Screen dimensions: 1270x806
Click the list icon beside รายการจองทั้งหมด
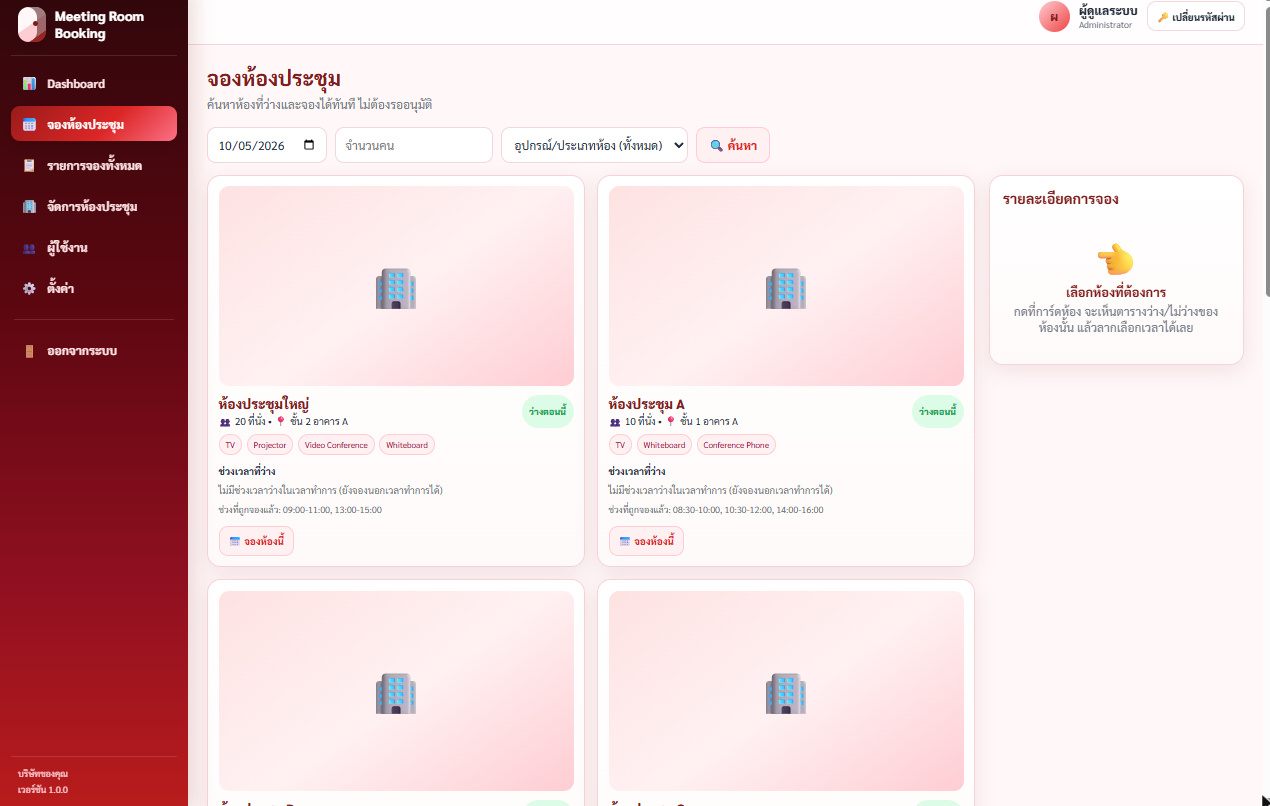pos(29,166)
